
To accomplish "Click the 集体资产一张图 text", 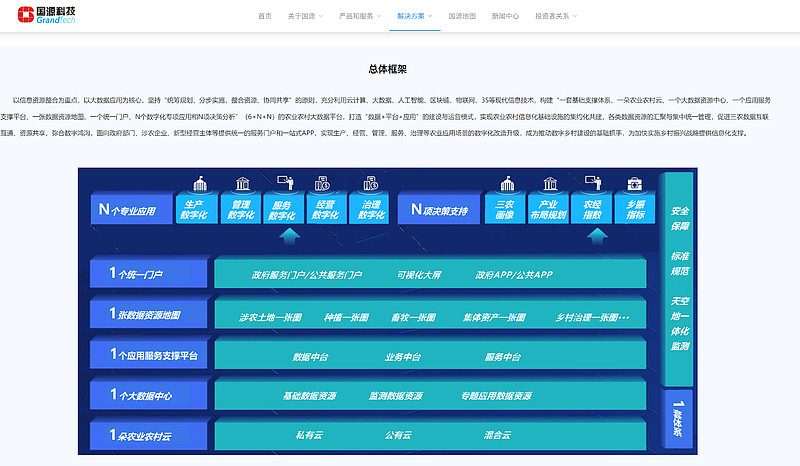I will 494,317.
